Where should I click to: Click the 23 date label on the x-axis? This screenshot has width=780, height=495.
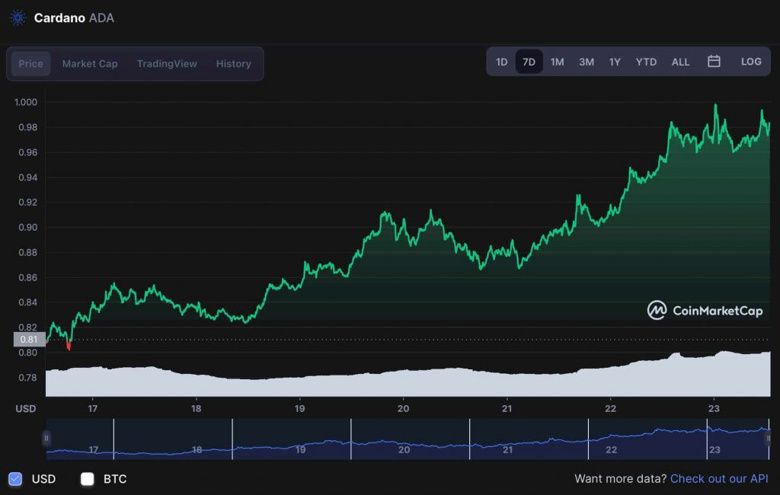tap(714, 408)
